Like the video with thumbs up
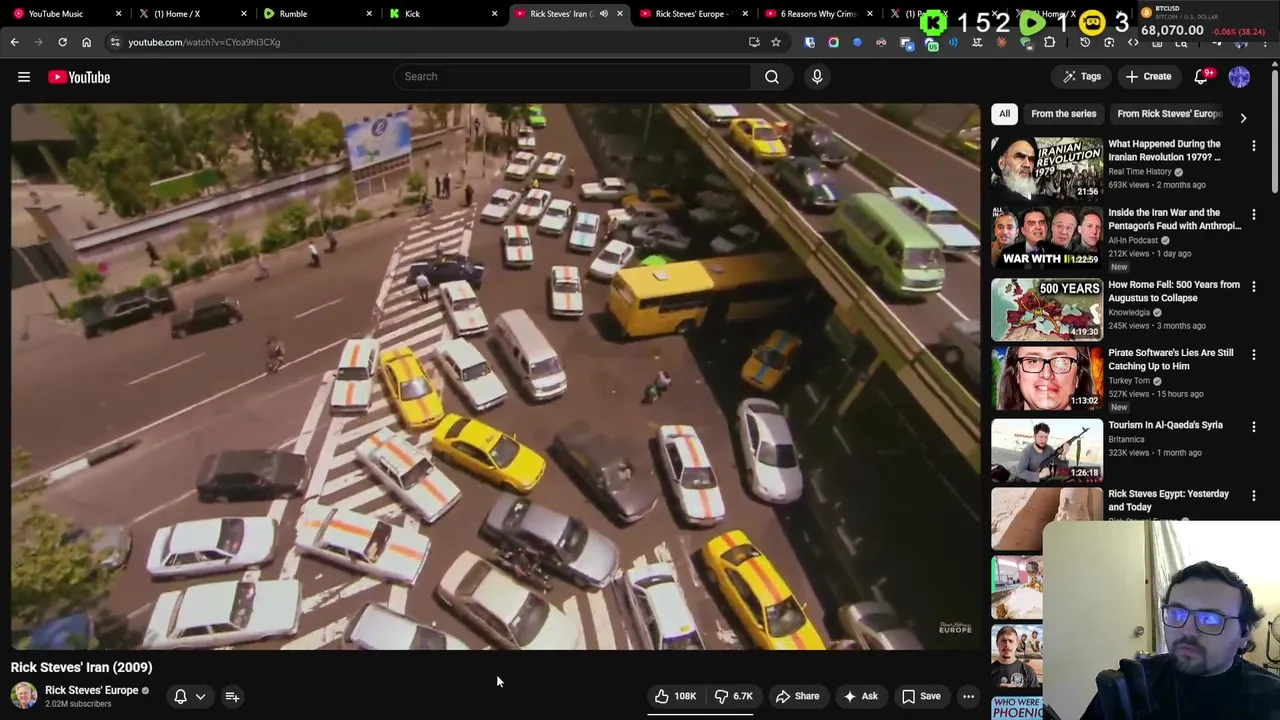This screenshot has height=720, width=1280. click(x=675, y=696)
